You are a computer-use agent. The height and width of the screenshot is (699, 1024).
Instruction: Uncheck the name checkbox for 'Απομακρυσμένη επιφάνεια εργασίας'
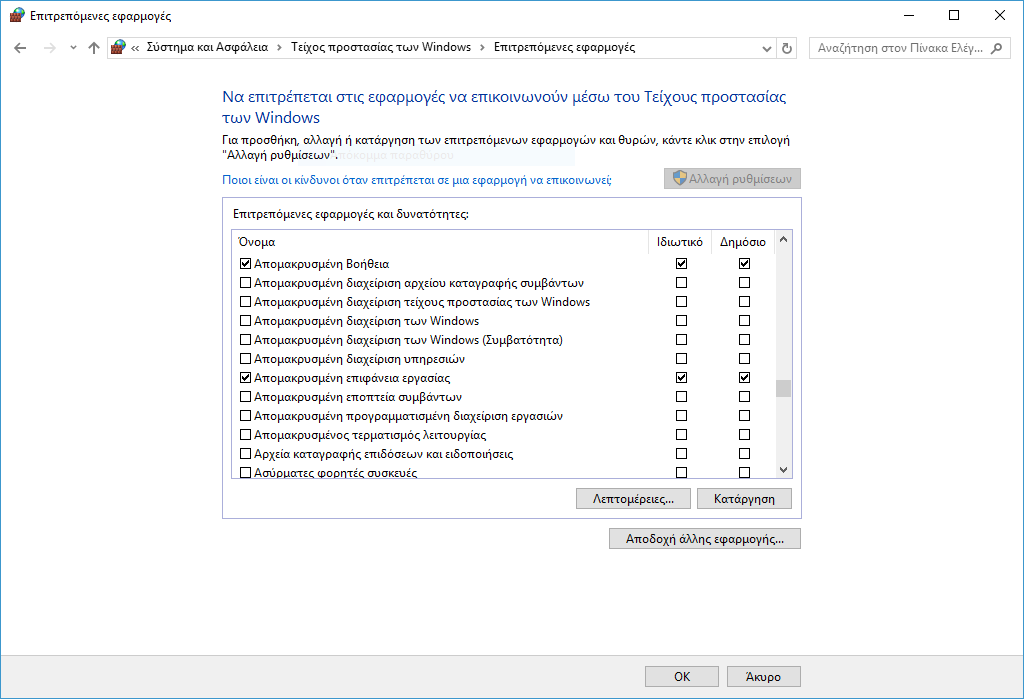coord(246,378)
